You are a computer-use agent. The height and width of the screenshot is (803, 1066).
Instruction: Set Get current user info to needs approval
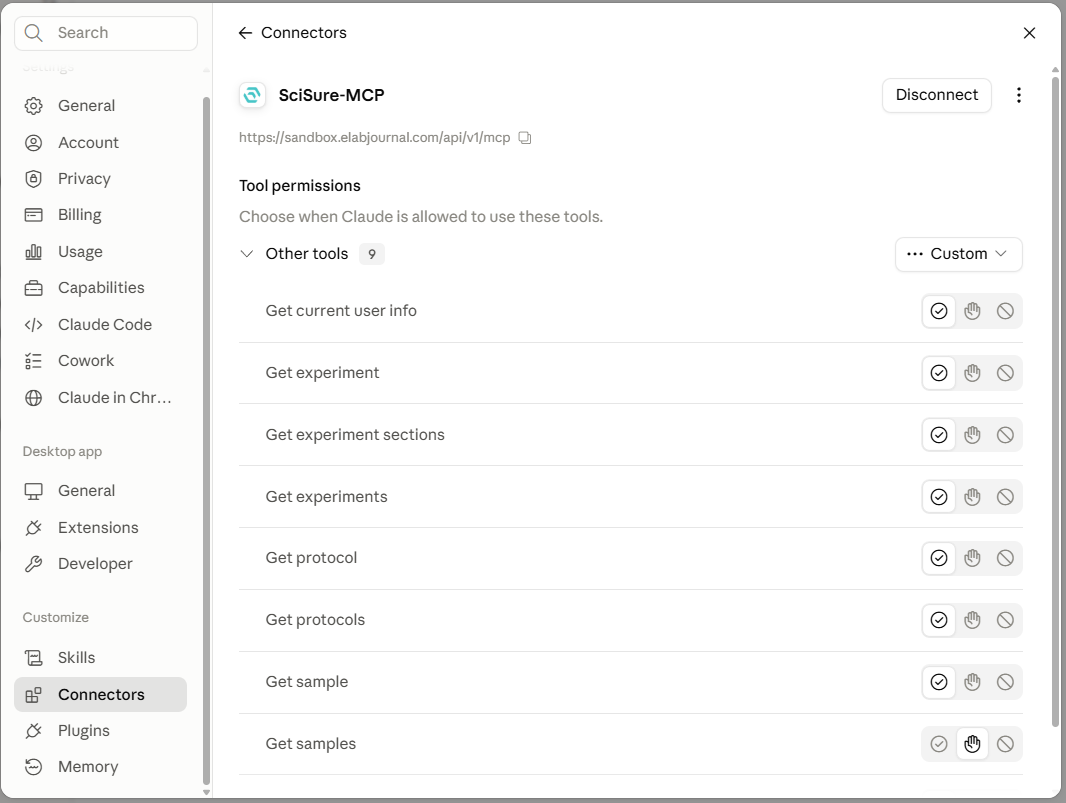click(972, 311)
